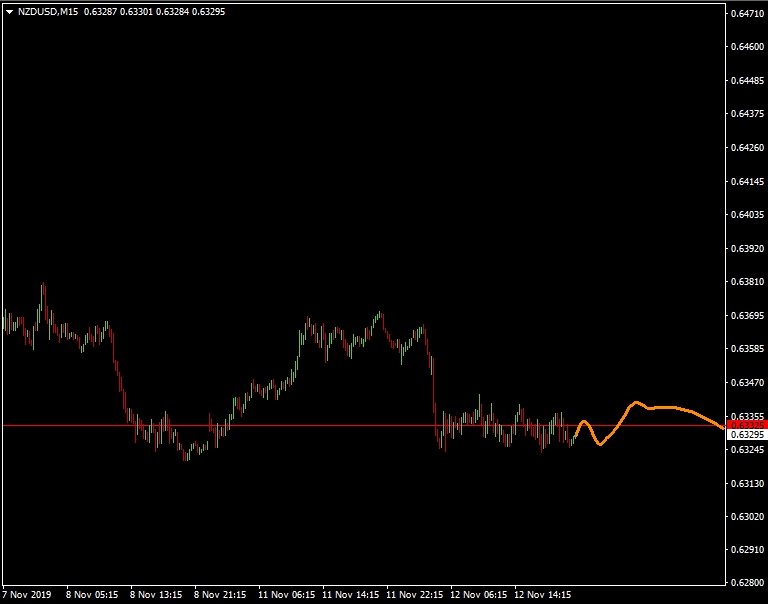768x604 pixels.
Task: Select the orange forecast curve at its peak
Action: coord(636,403)
